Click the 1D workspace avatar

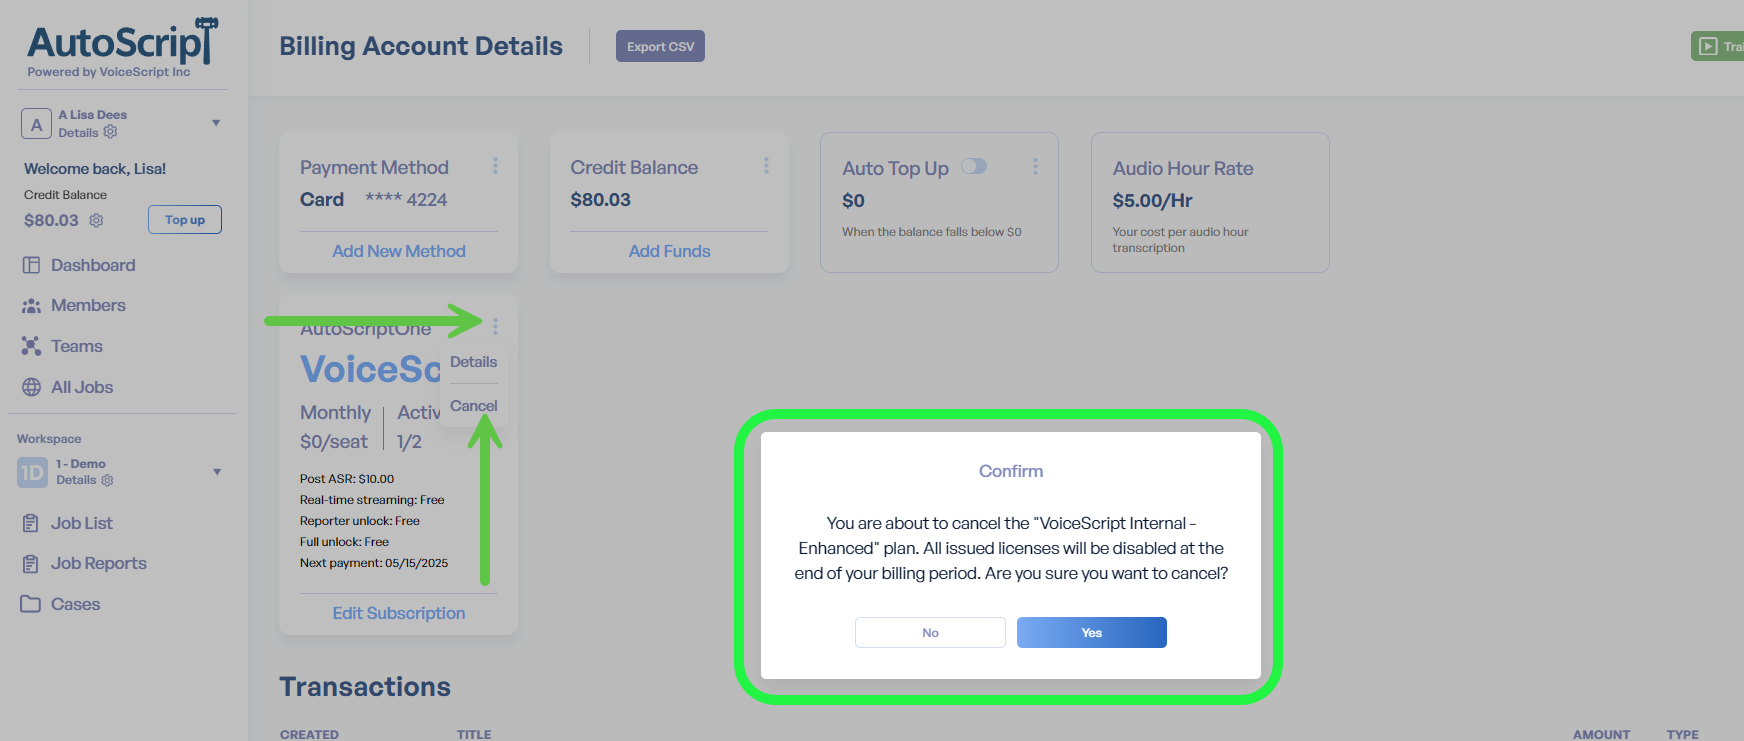(x=32, y=472)
